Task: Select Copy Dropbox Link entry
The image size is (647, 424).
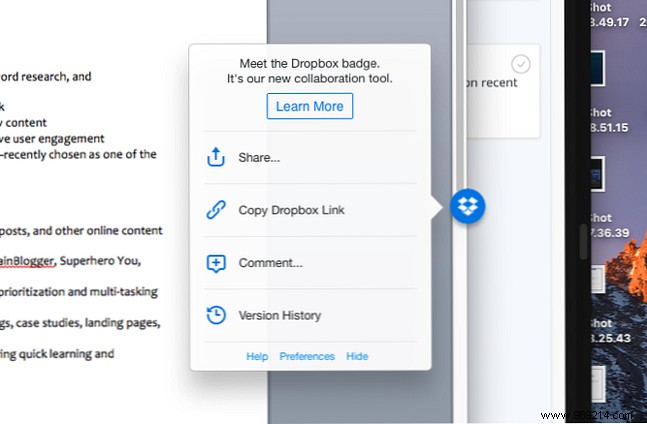Action: [x=310, y=210]
